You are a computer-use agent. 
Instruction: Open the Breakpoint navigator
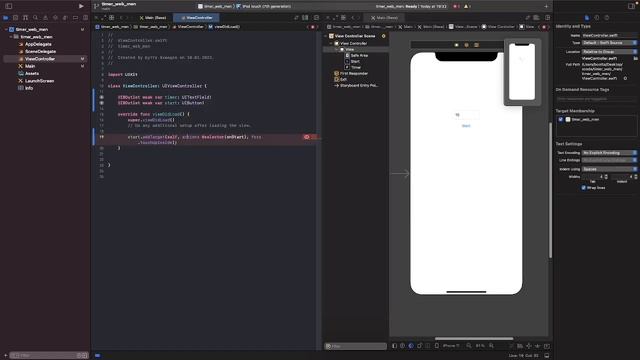[x=75, y=18]
